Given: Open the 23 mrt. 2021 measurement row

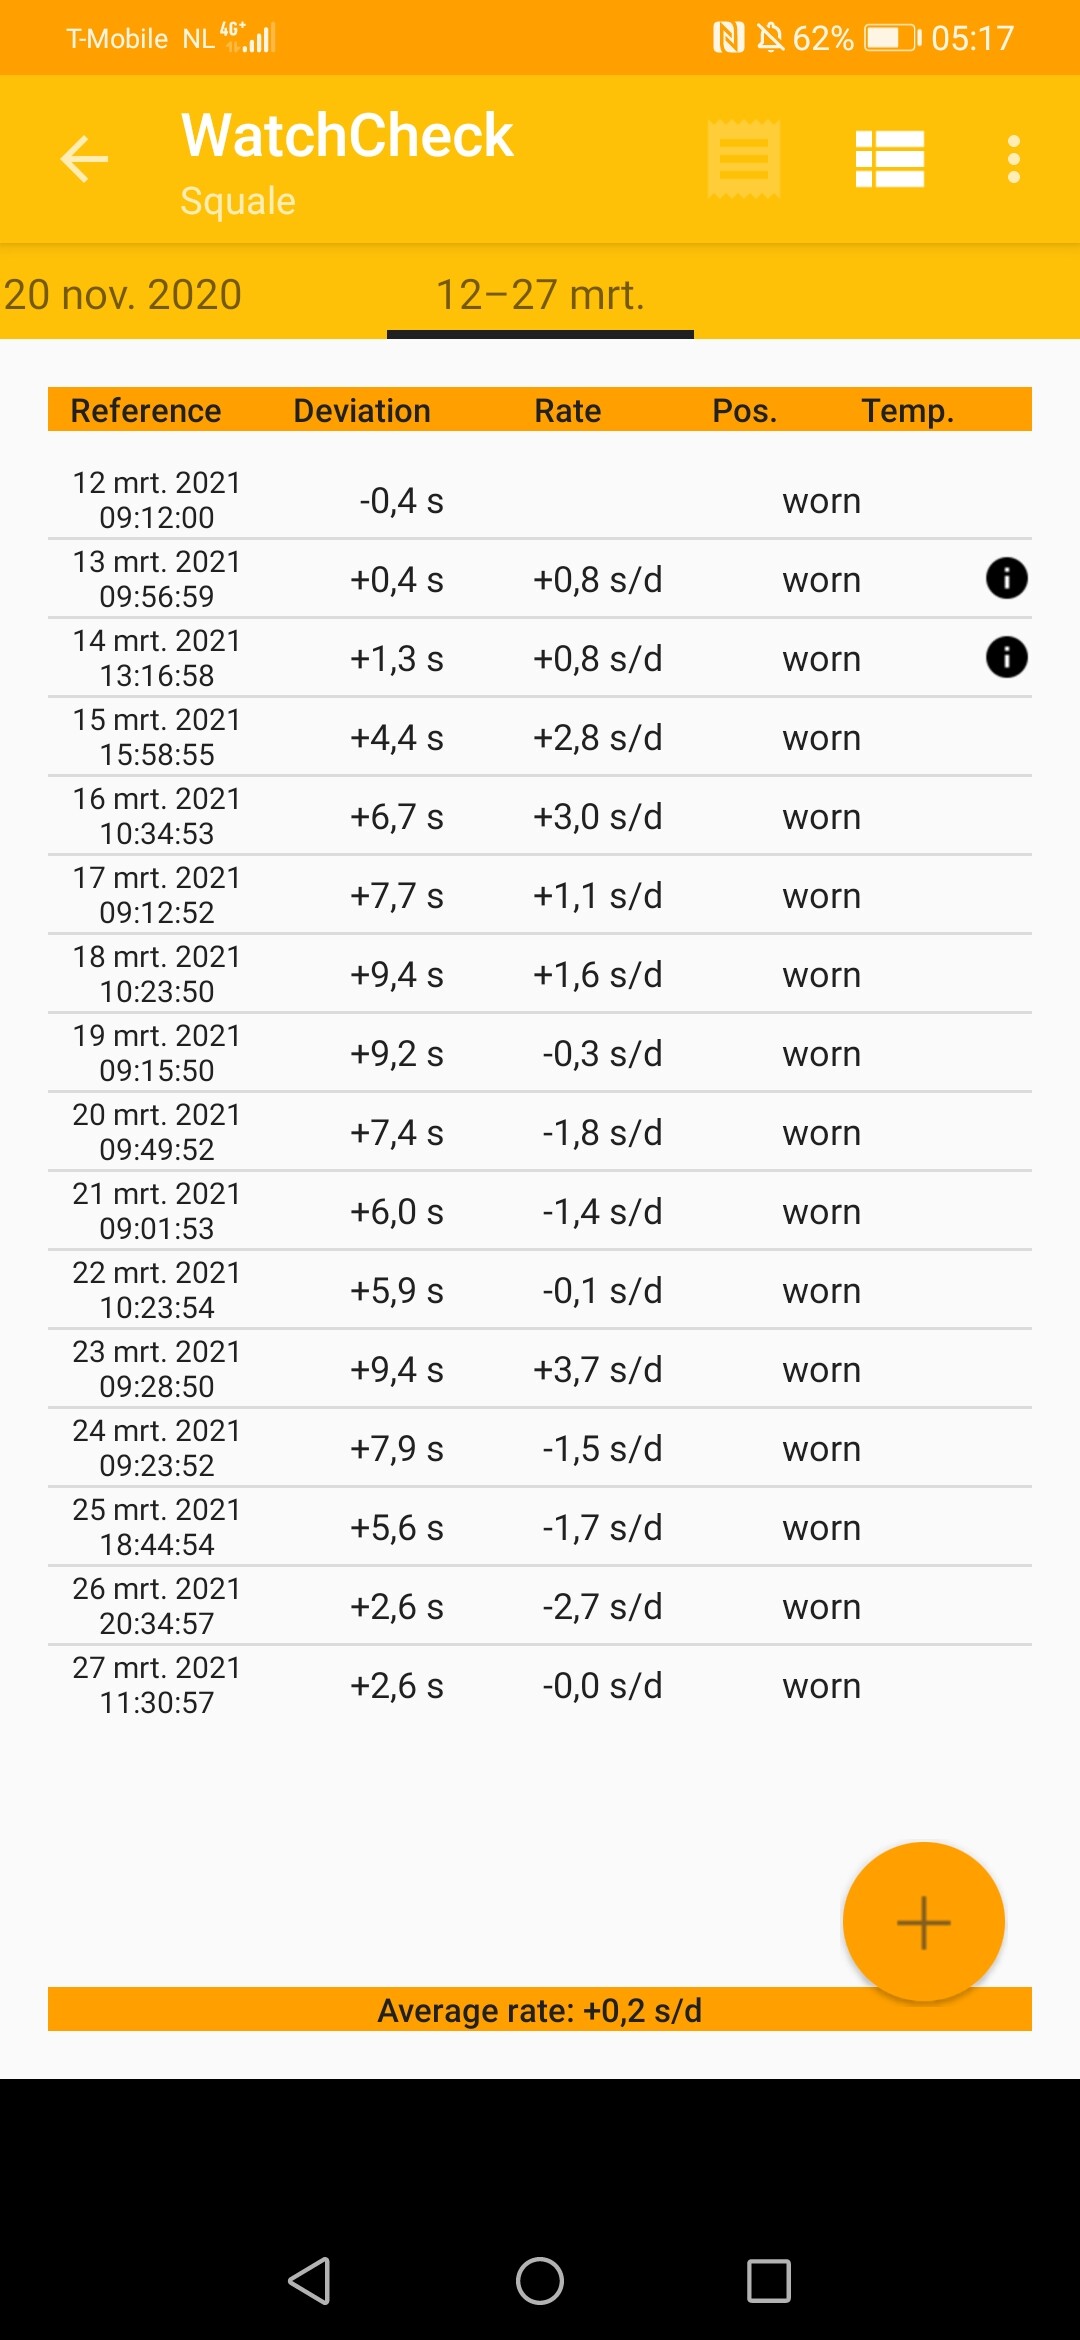Looking at the screenshot, I should (540, 1369).
